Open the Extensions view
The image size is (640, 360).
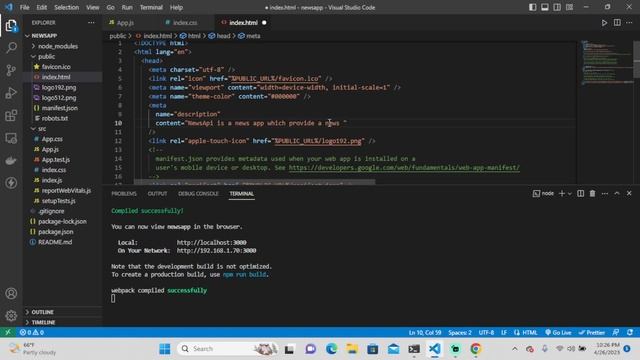point(11,116)
